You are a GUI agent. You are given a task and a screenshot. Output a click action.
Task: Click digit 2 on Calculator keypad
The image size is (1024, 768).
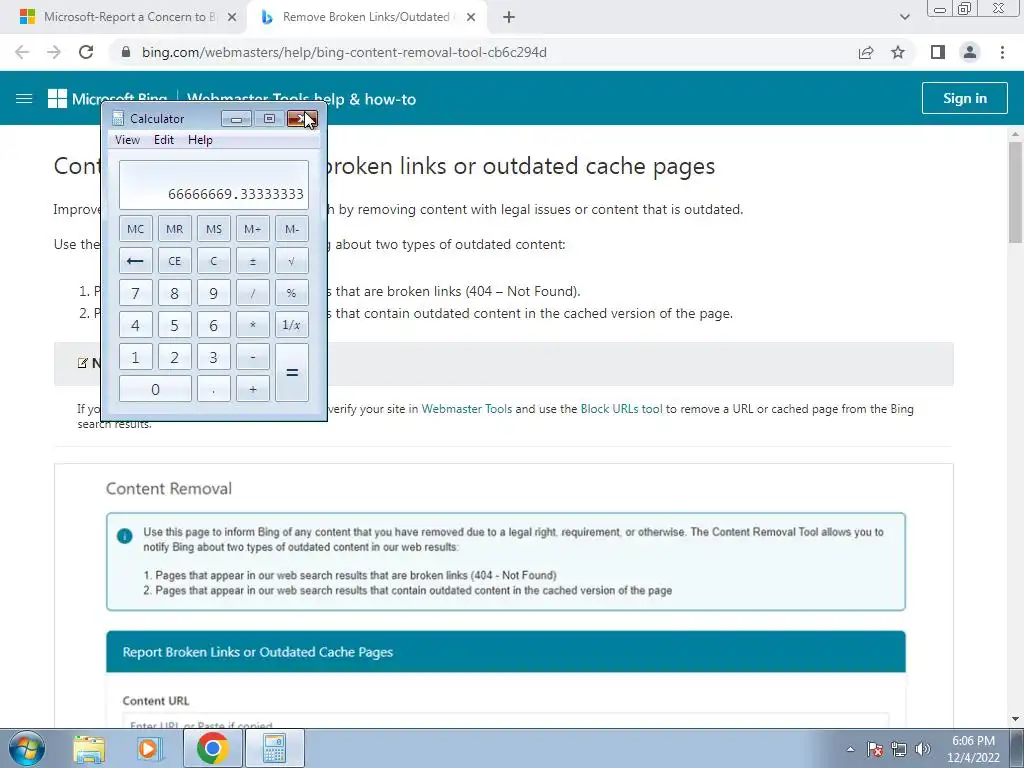(174, 357)
